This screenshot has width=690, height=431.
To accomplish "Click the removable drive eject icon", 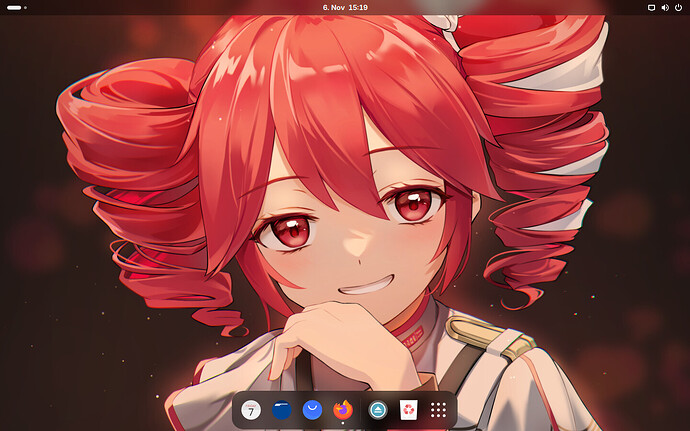I will [x=377, y=409].
